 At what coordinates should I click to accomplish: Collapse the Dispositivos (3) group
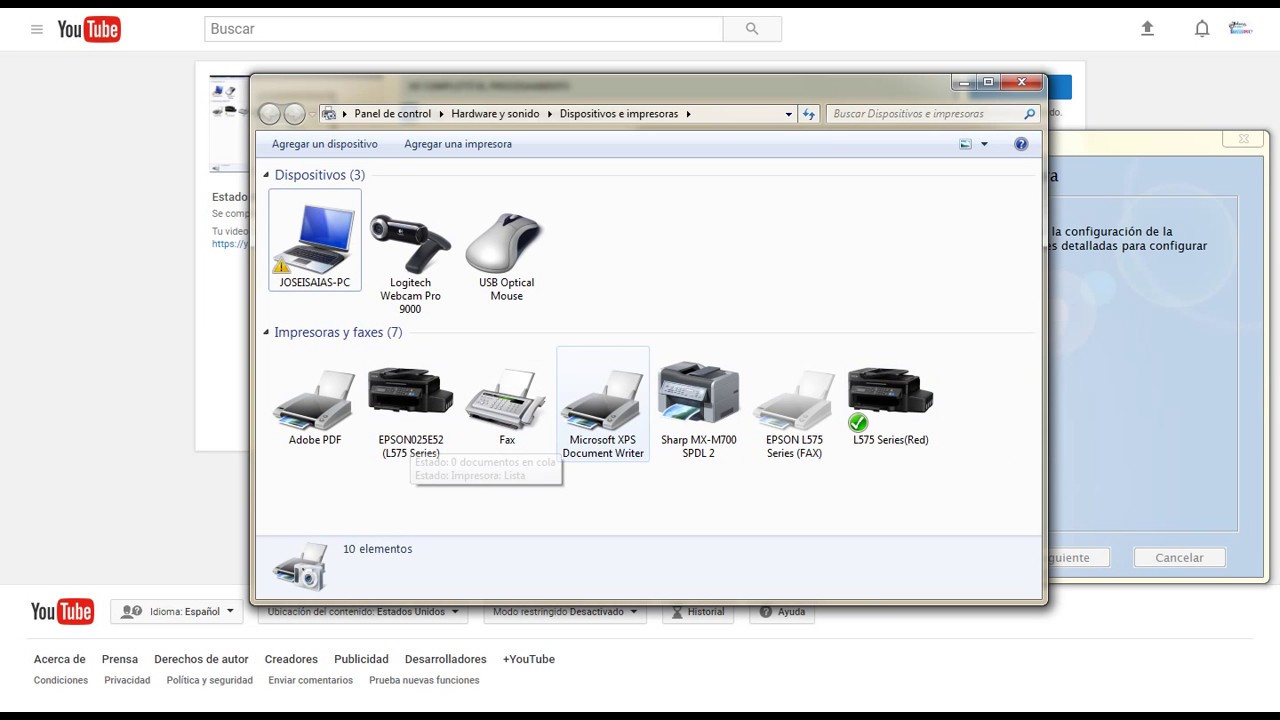pyautogui.click(x=266, y=176)
